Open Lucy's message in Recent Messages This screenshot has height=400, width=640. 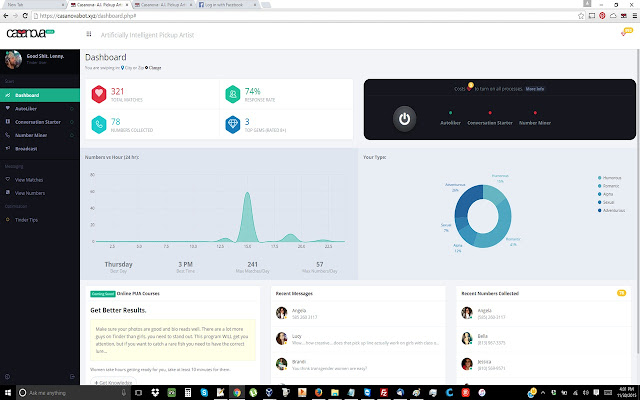click(x=358, y=339)
